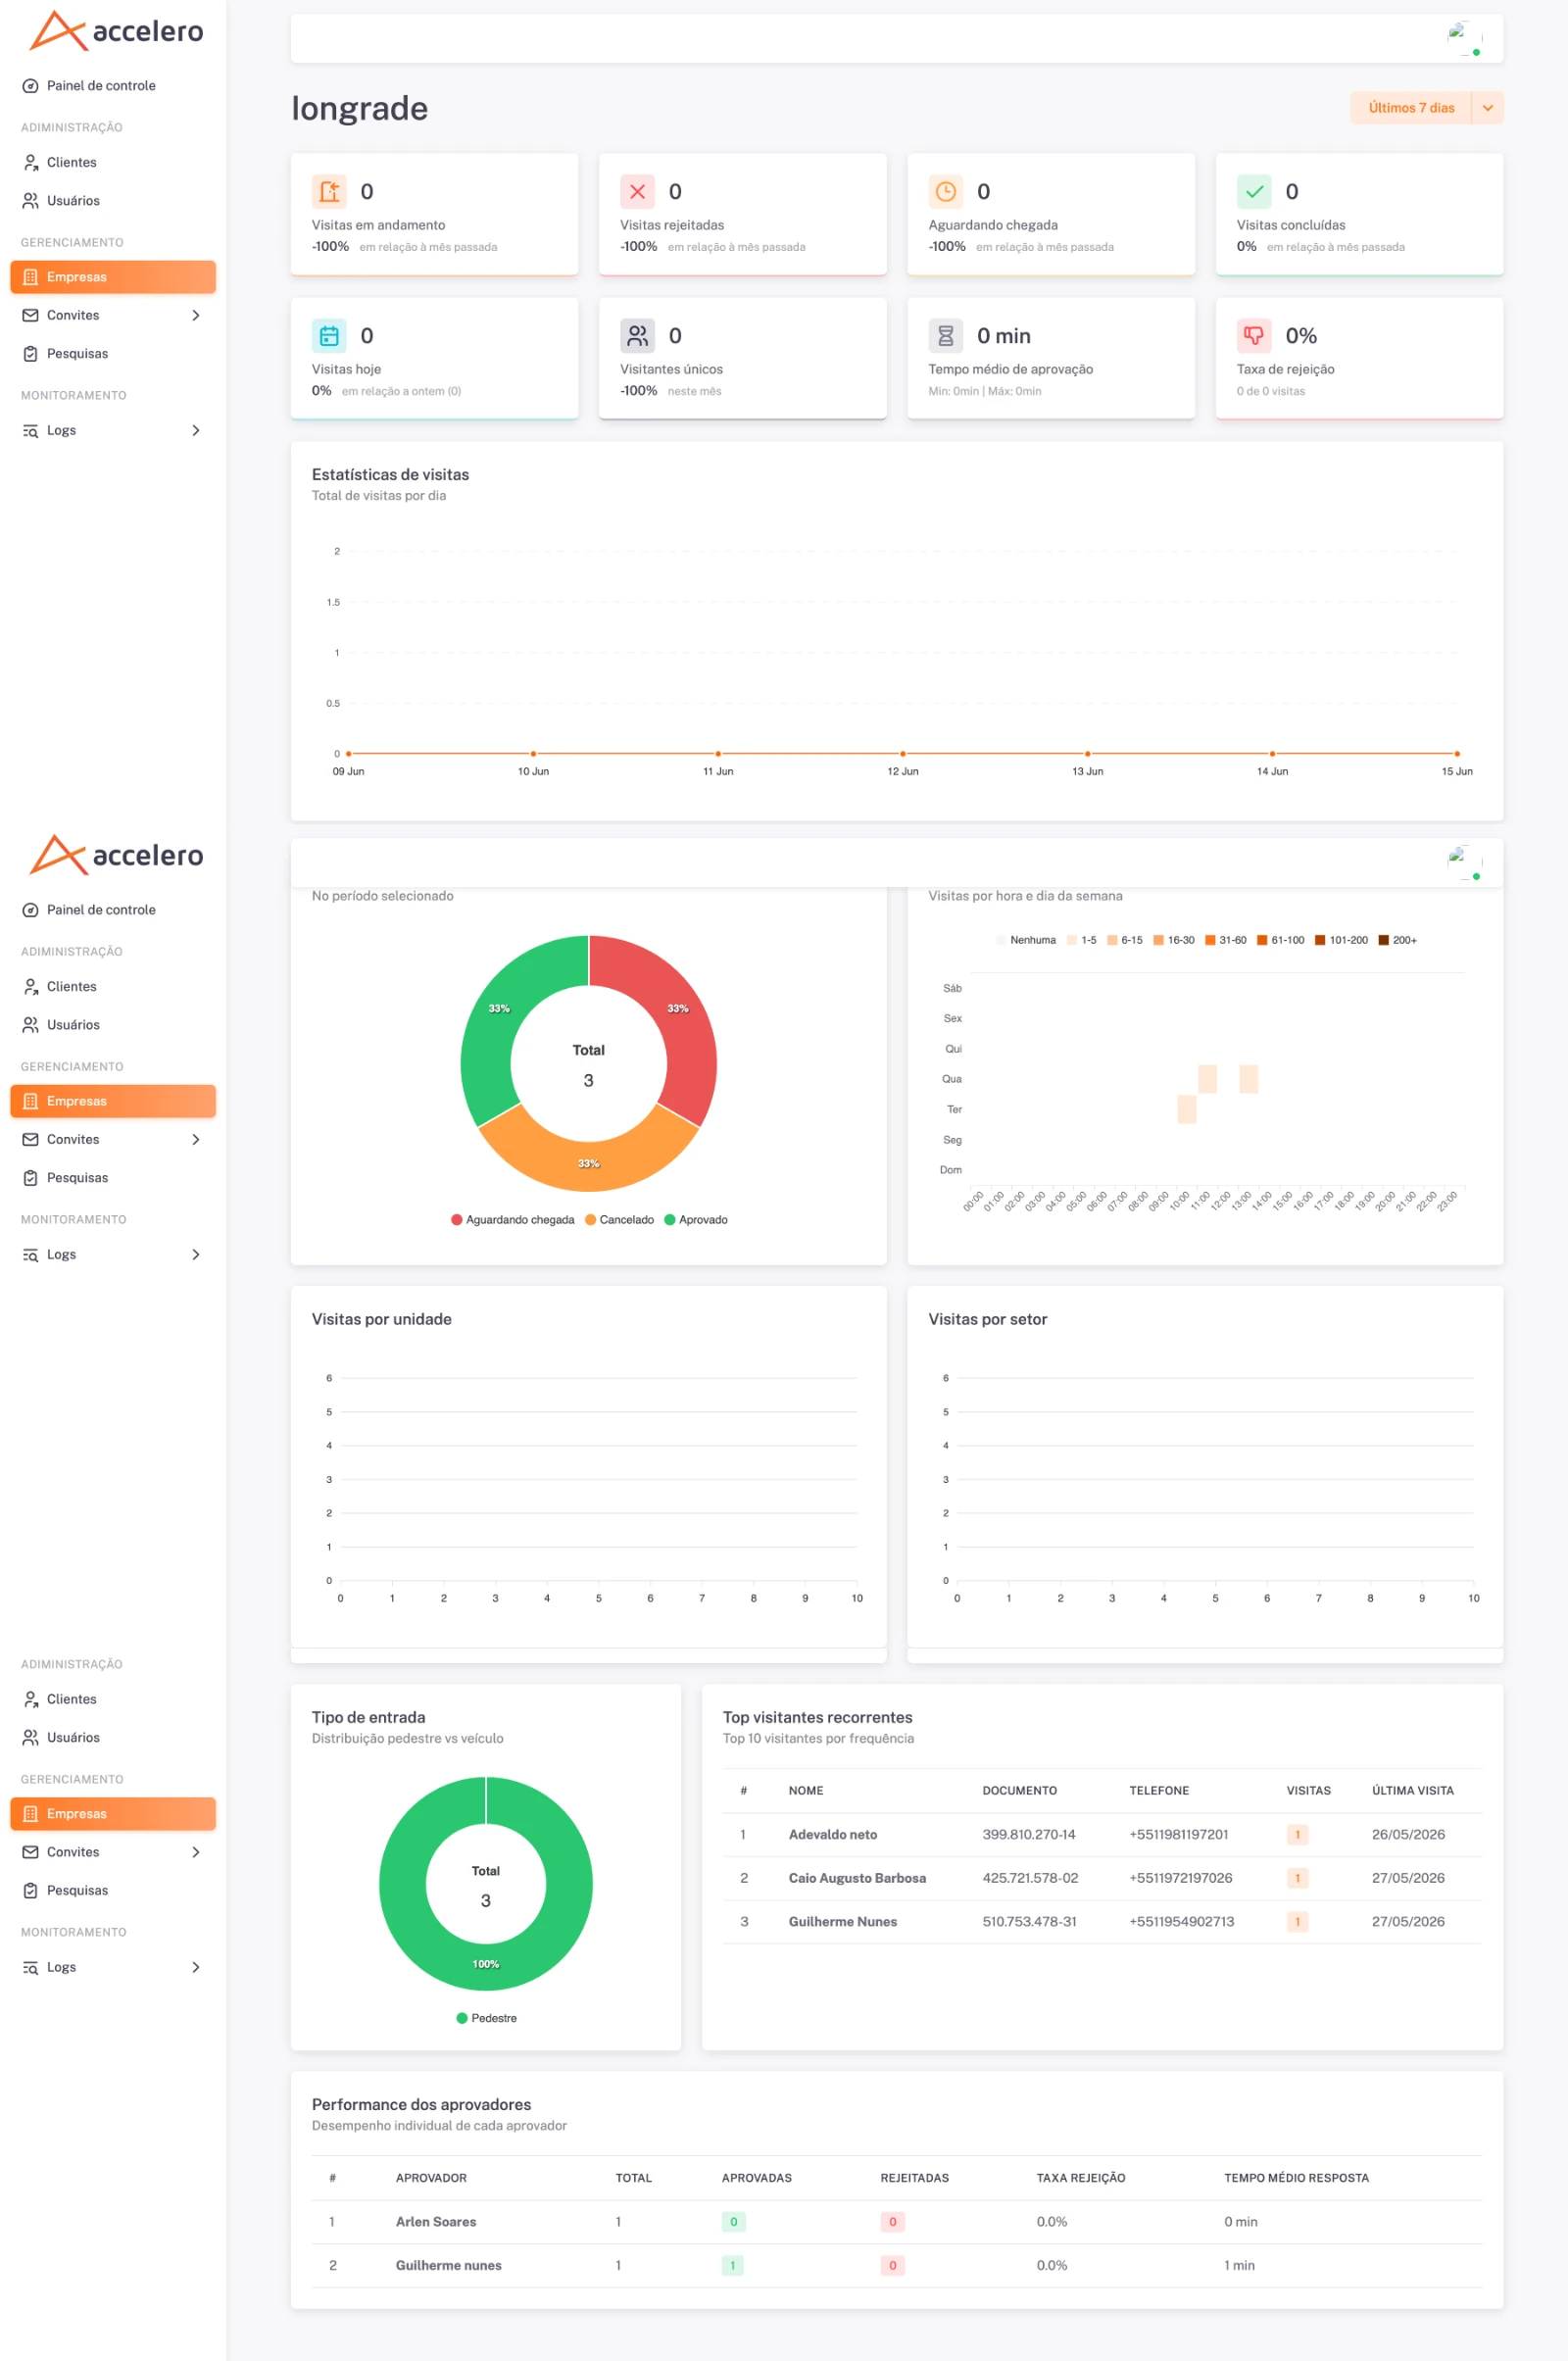1568x2361 pixels.
Task: Click the Clientes person icon in topmost sidebar
Action: 31,162
